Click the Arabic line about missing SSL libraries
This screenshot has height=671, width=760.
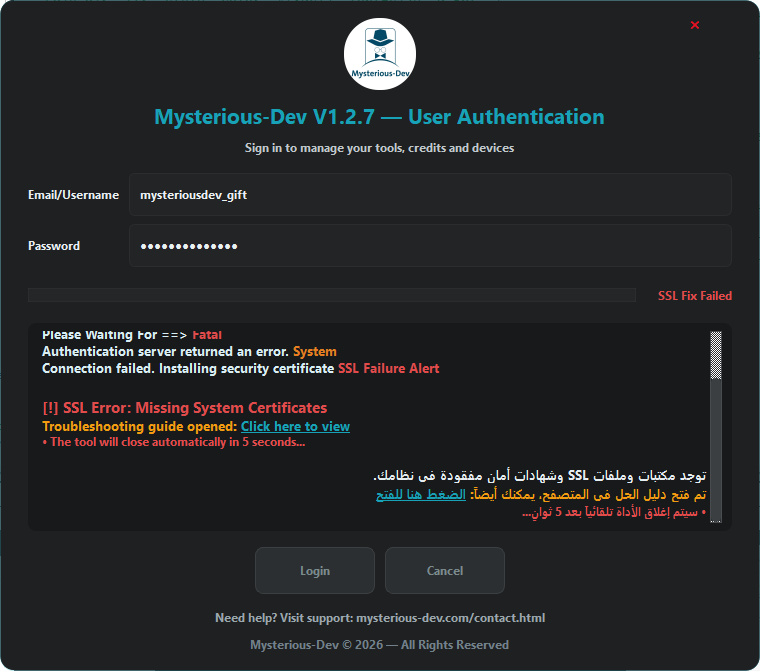539,476
